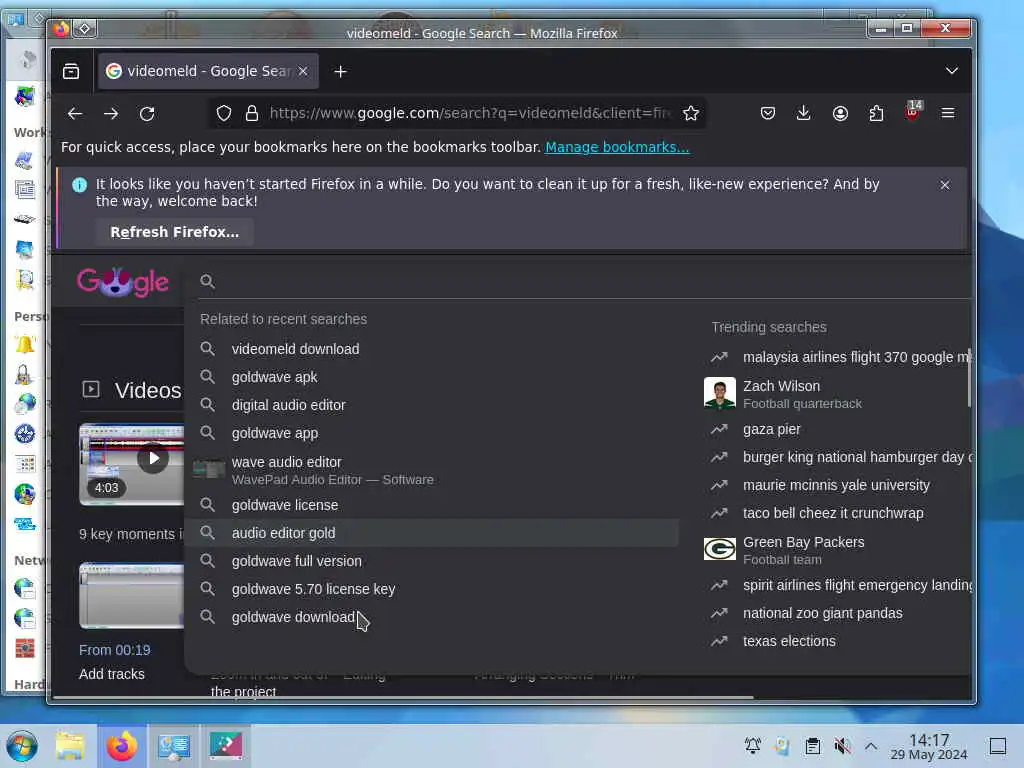Dismiss the refresh Firefox notification bar
Viewport: 1024px width, 768px height.
click(x=944, y=185)
